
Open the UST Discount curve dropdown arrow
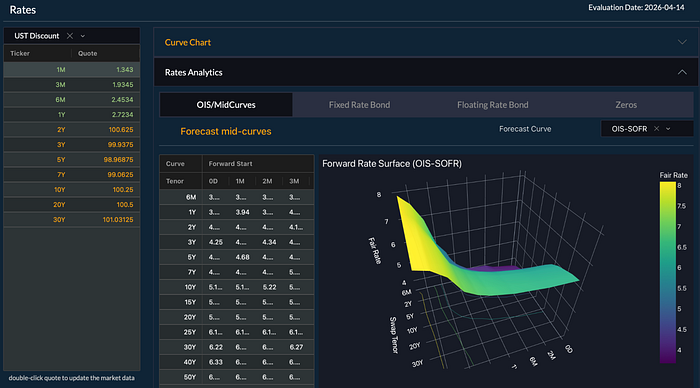[83, 36]
